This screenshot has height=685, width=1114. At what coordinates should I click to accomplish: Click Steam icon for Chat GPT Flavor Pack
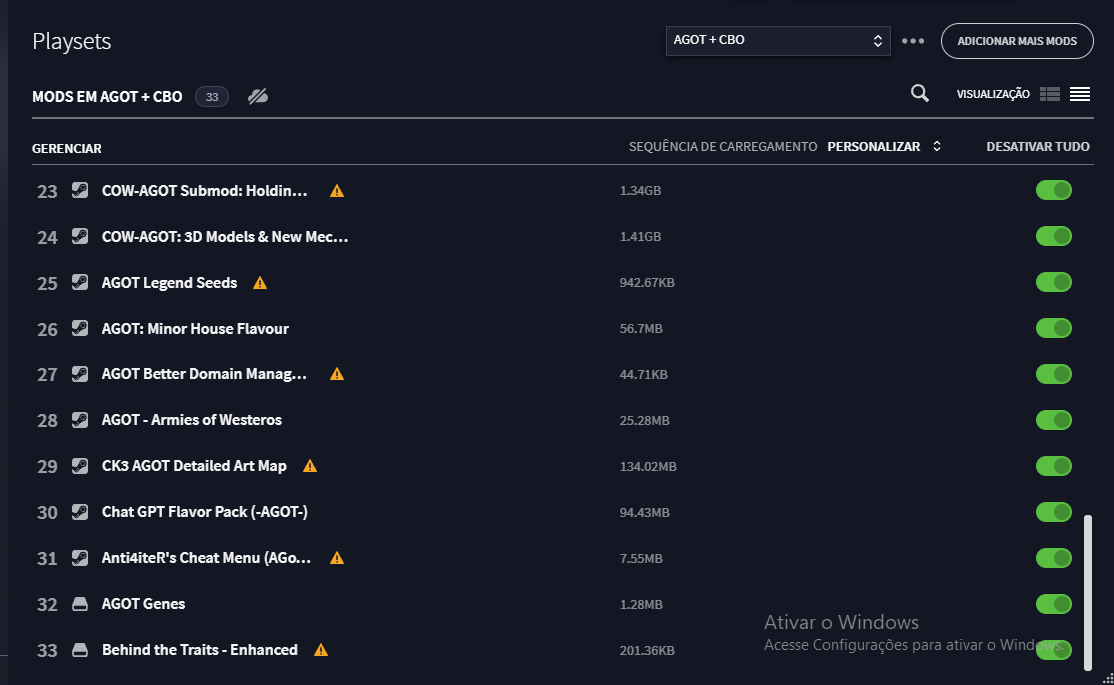point(80,512)
